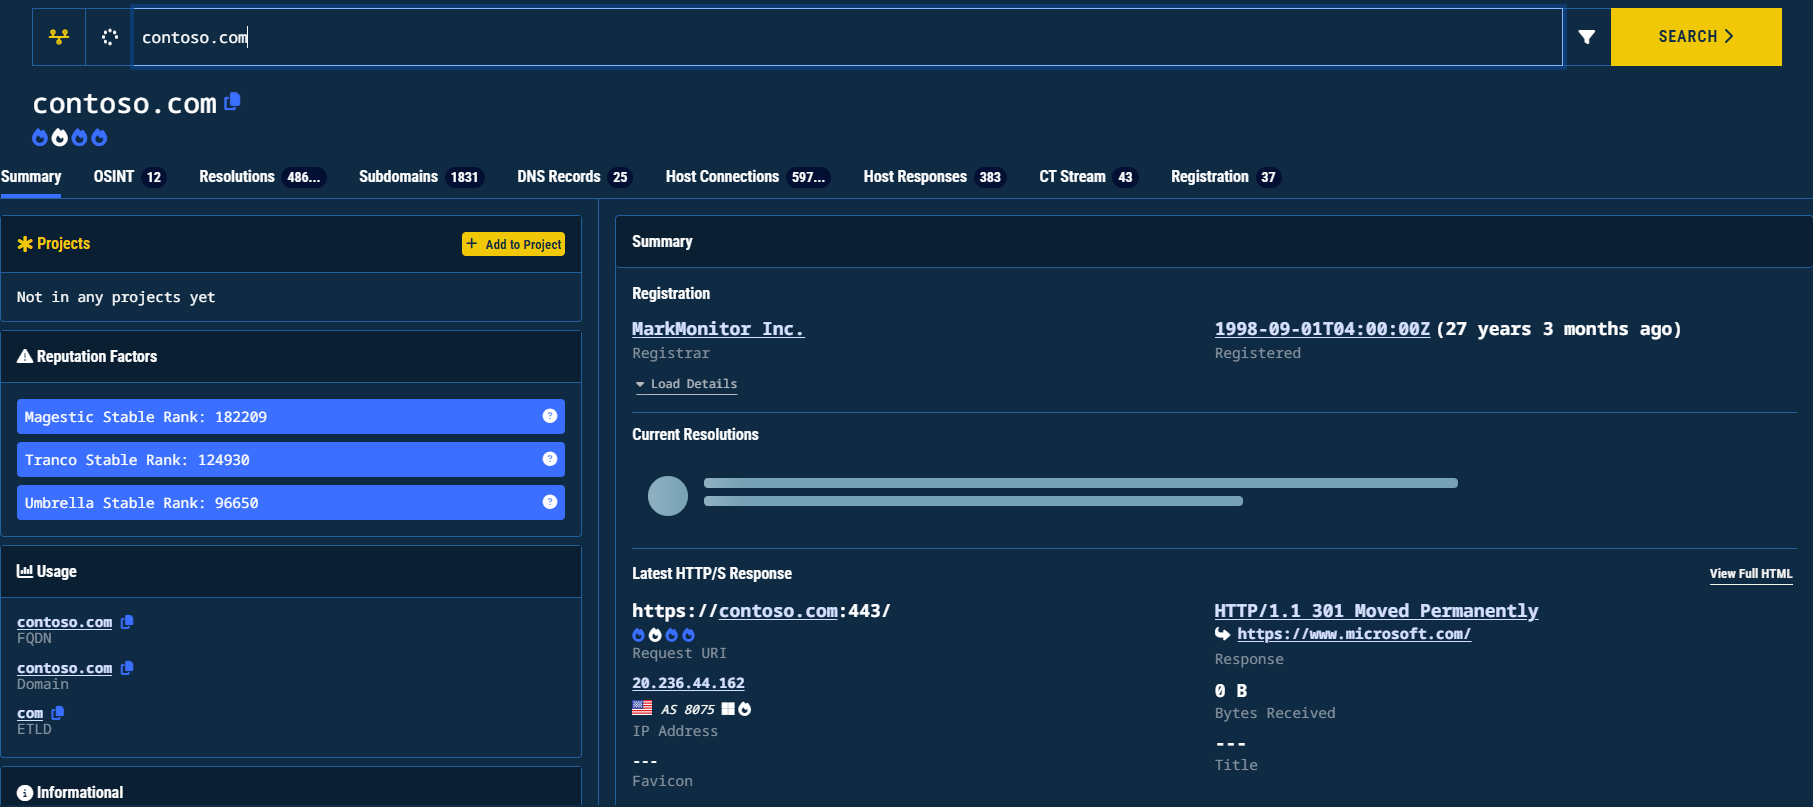This screenshot has height=807, width=1813.
Task: Focus the contoso.com search input field
Action: pos(847,37)
